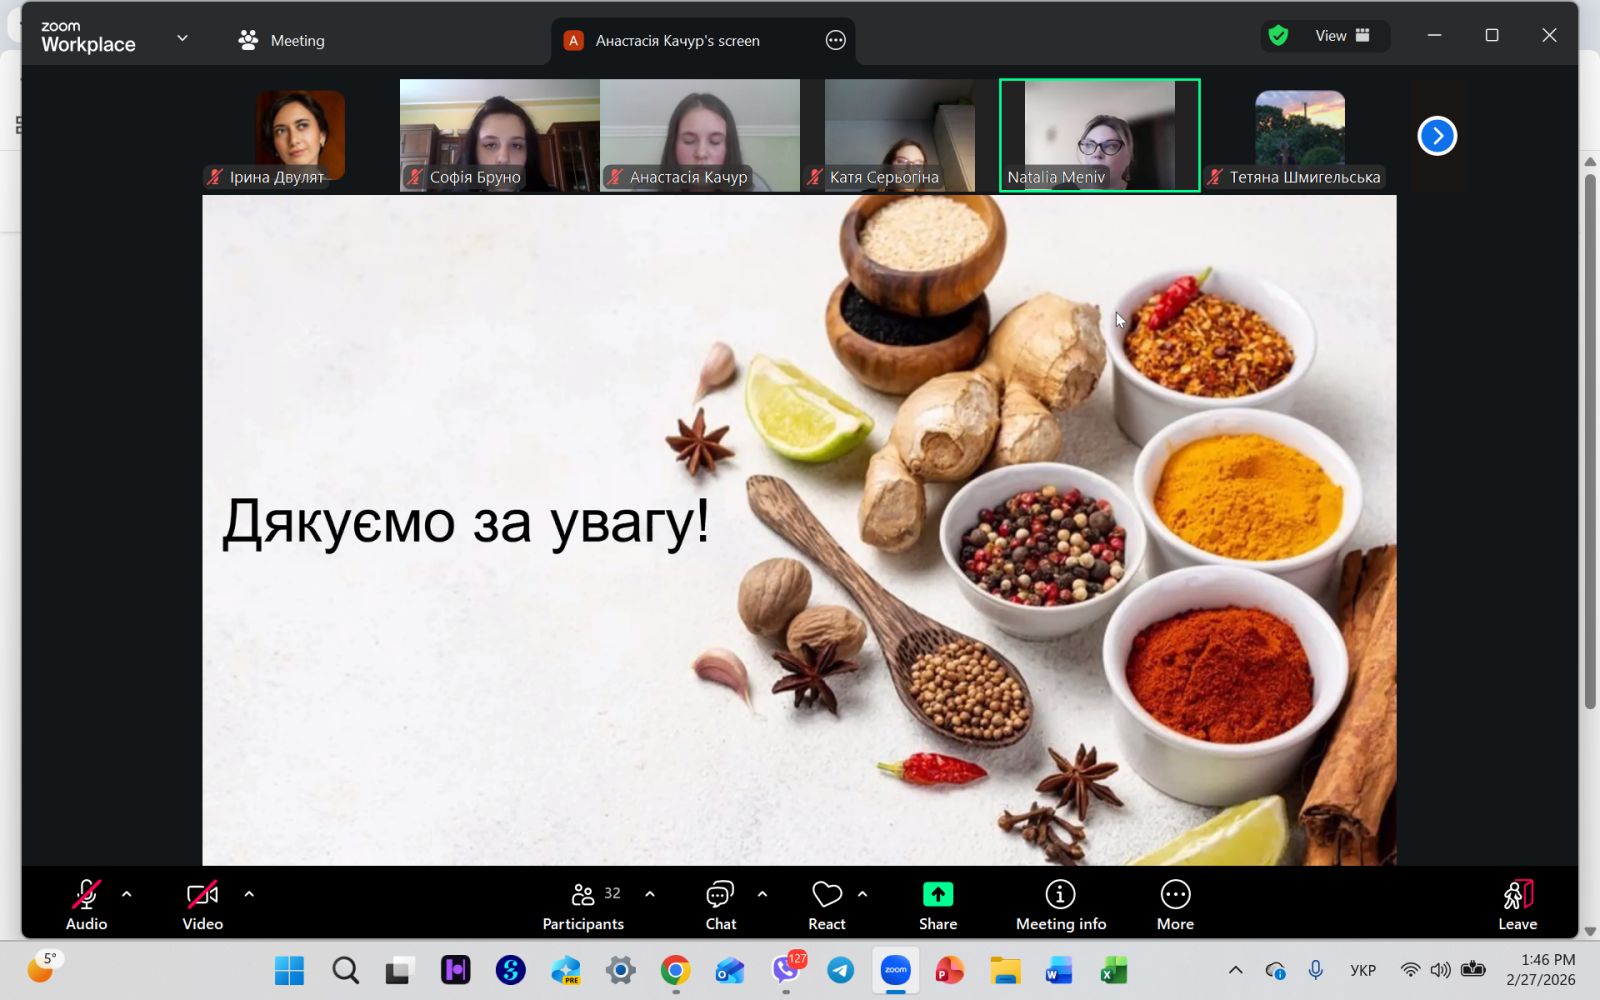
Task: Click the green Share screen button
Action: [938, 905]
